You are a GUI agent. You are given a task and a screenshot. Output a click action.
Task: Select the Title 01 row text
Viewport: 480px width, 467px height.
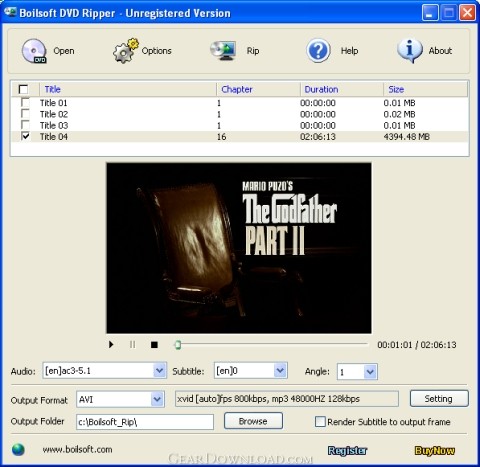click(54, 103)
